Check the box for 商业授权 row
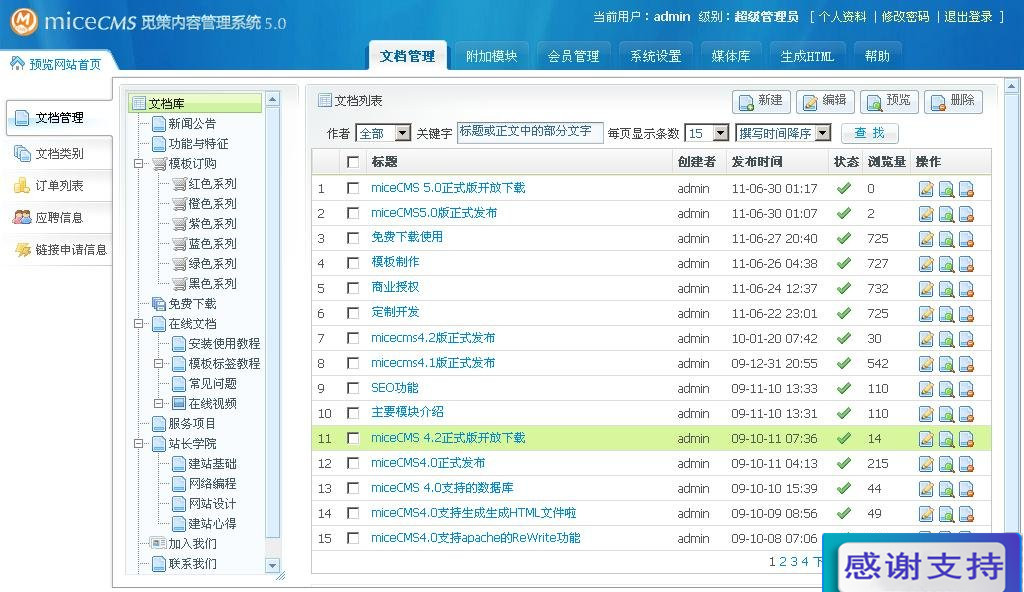Viewport: 1024px width, 592px height. tap(353, 288)
